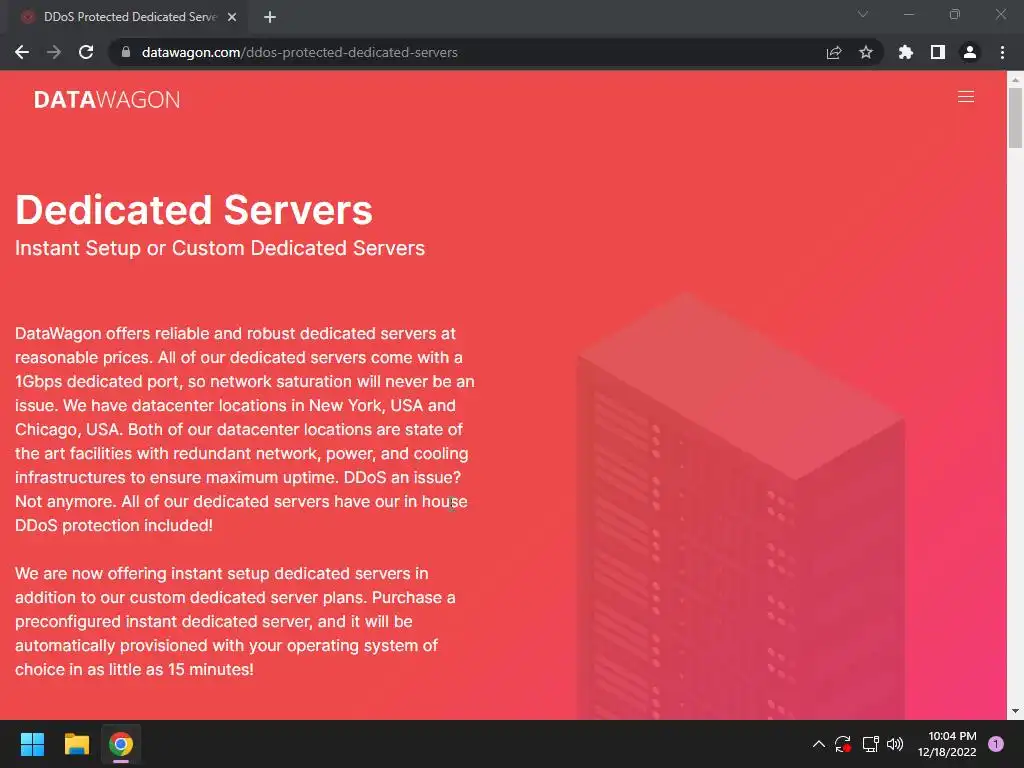This screenshot has height=768, width=1024.
Task: Open the Windows Start menu
Action: [x=32, y=744]
